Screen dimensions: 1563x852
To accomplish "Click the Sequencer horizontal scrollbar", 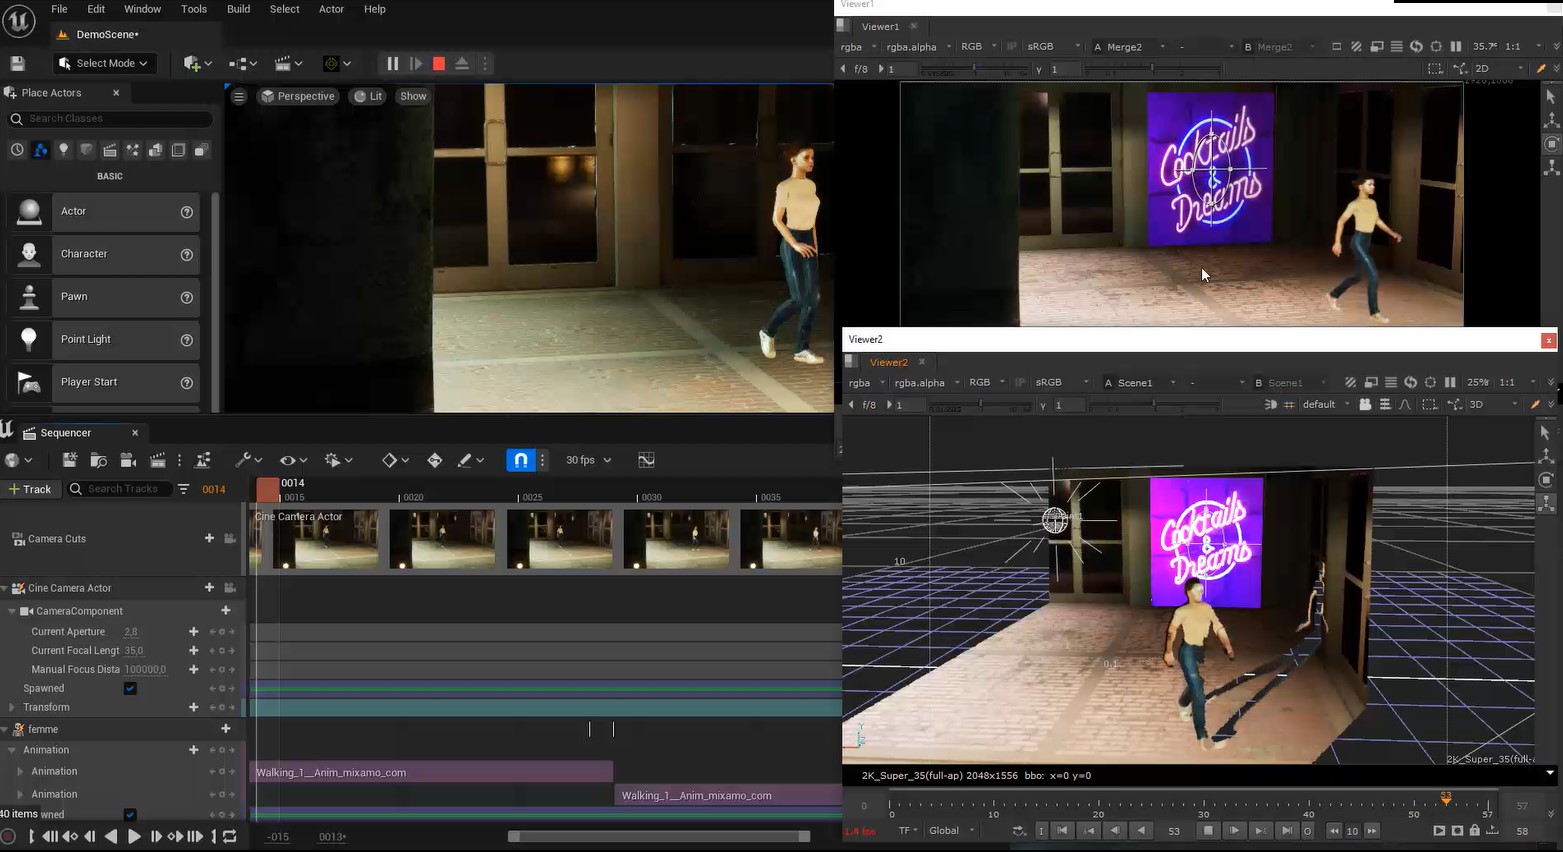I will pos(658,837).
